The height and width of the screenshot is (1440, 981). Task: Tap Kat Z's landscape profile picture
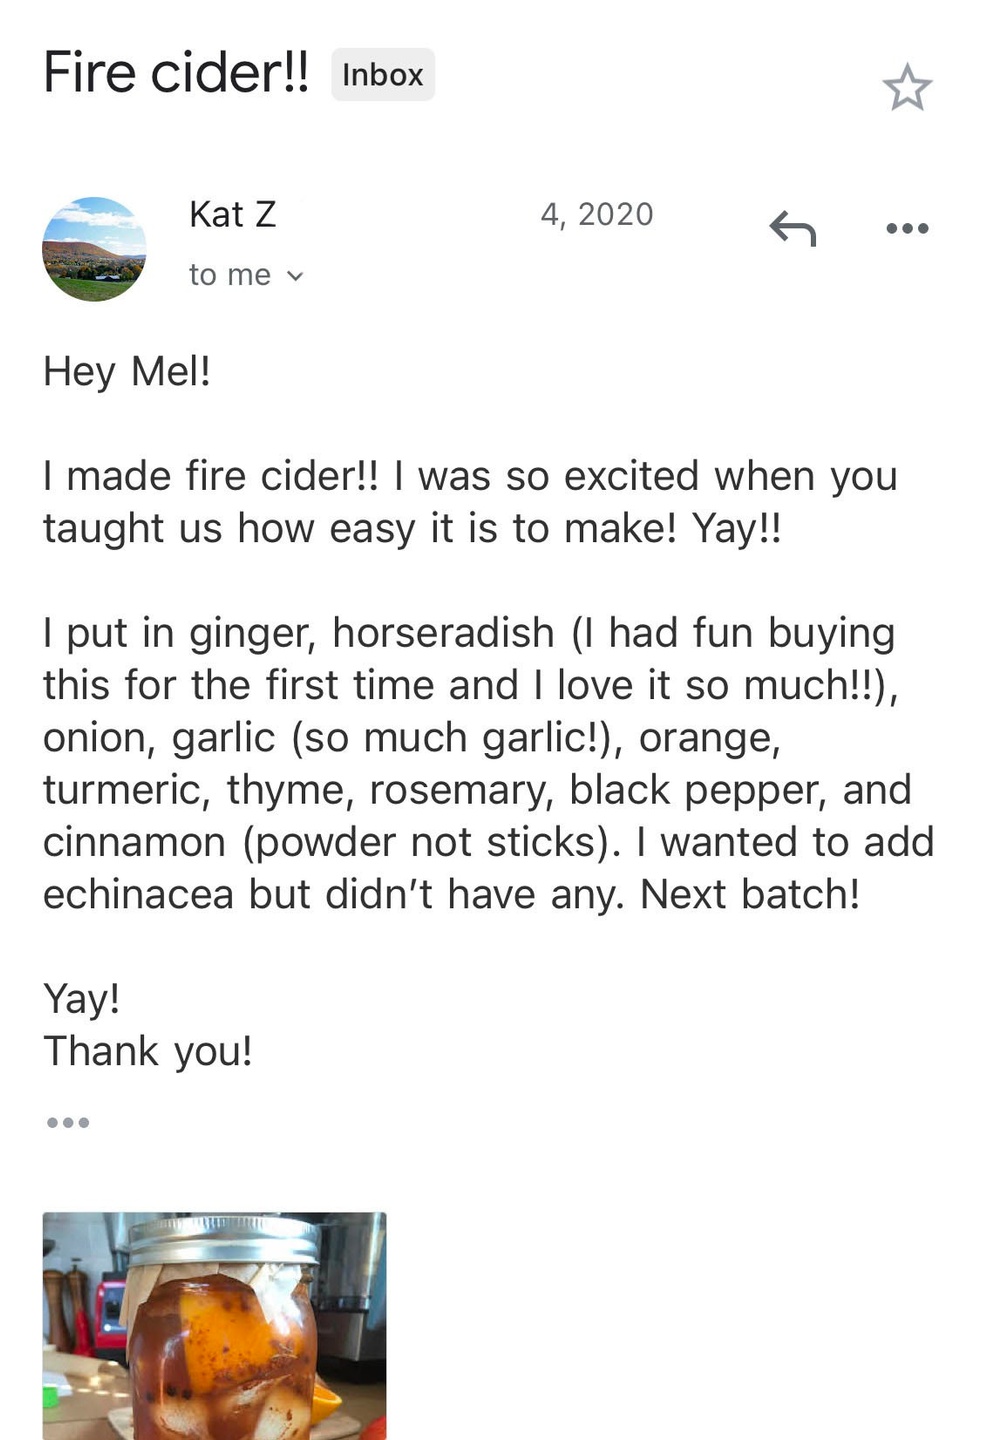(x=94, y=249)
